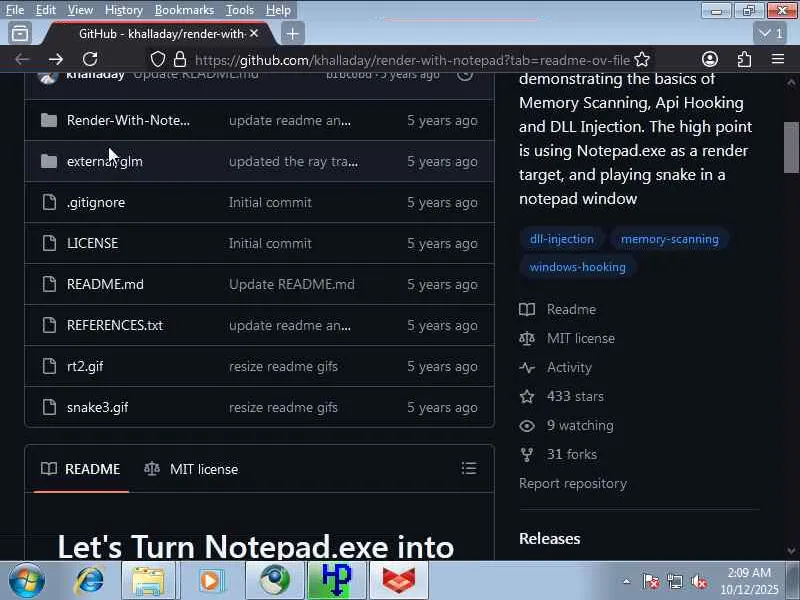Open the View menu
The width and height of the screenshot is (800, 600).
tap(80, 10)
